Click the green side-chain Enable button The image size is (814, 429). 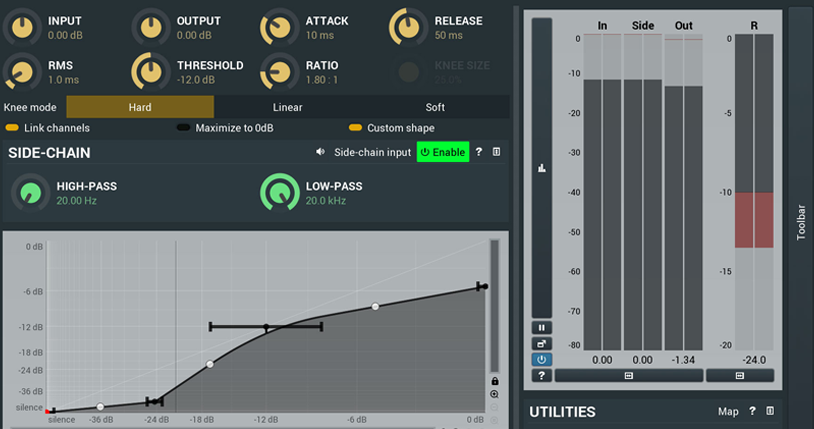(442, 152)
